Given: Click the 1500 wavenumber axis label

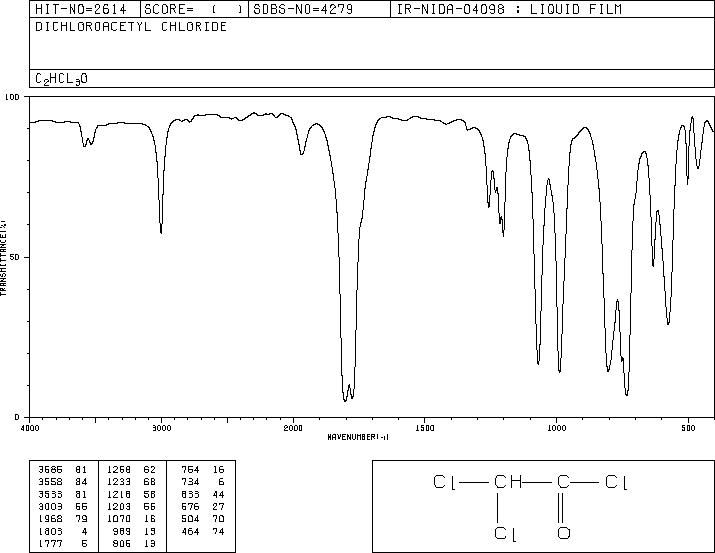Looking at the screenshot, I should [x=425, y=428].
